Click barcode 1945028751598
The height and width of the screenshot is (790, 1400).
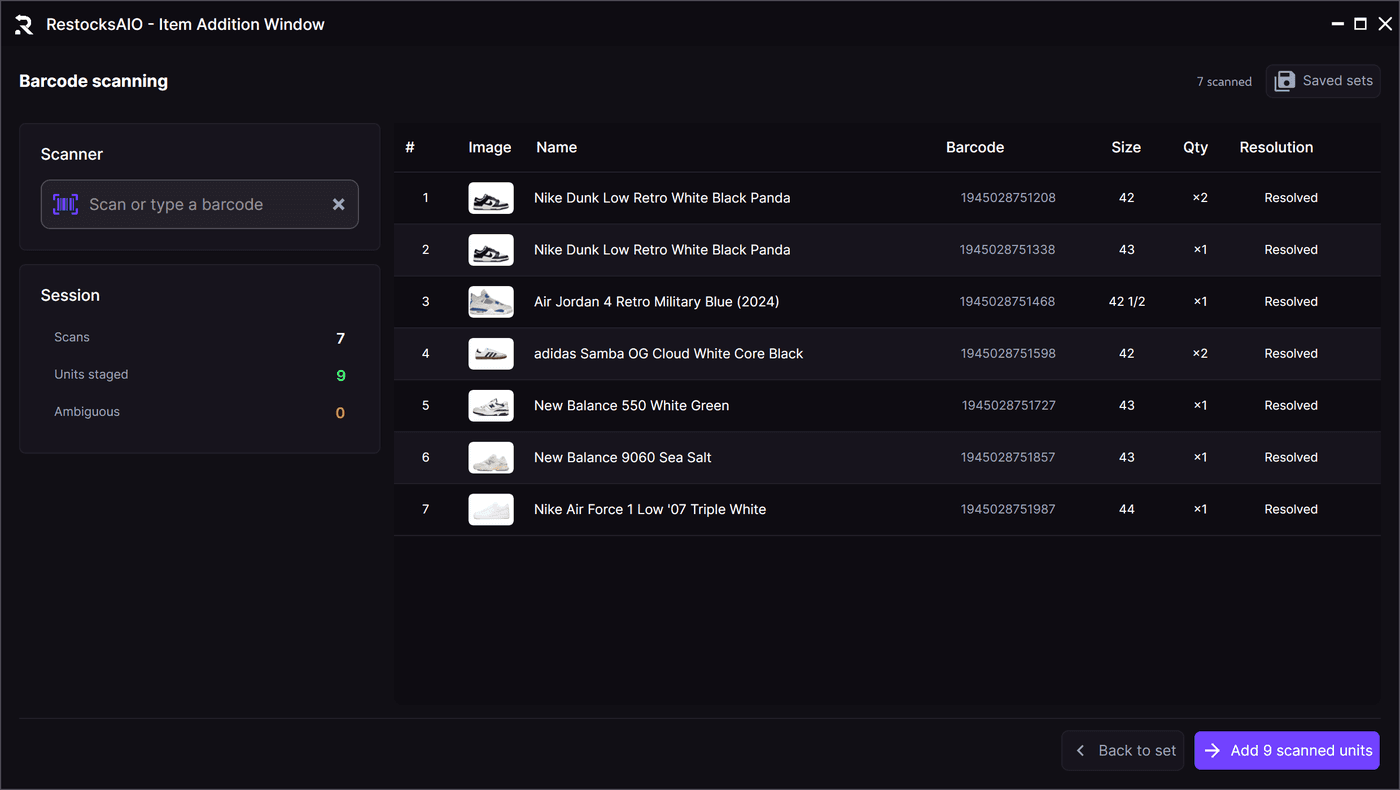[x=1008, y=354]
